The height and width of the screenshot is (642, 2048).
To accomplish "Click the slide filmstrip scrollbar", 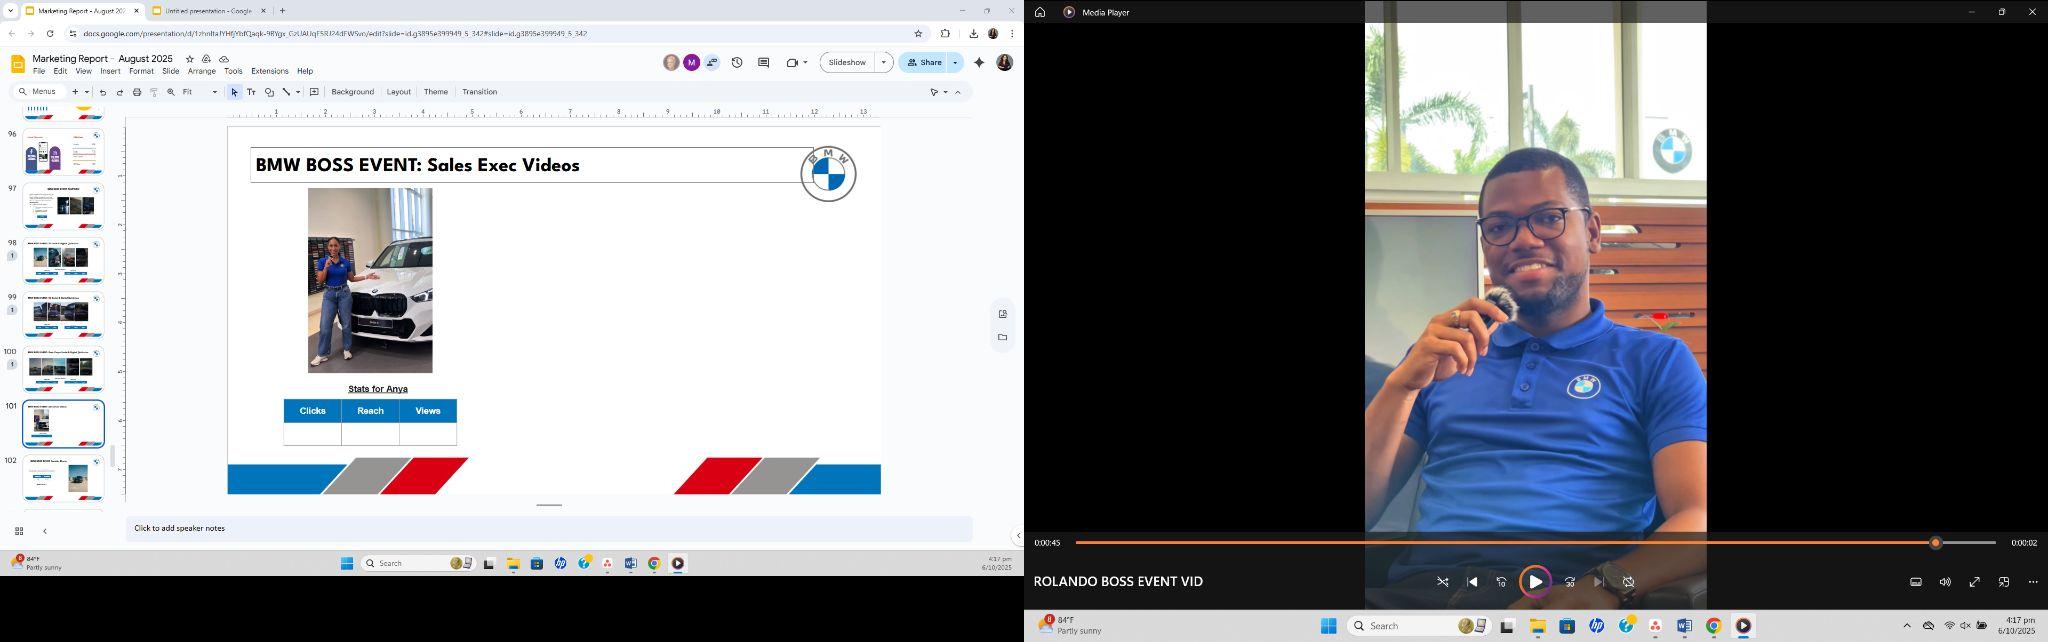I will (112, 456).
